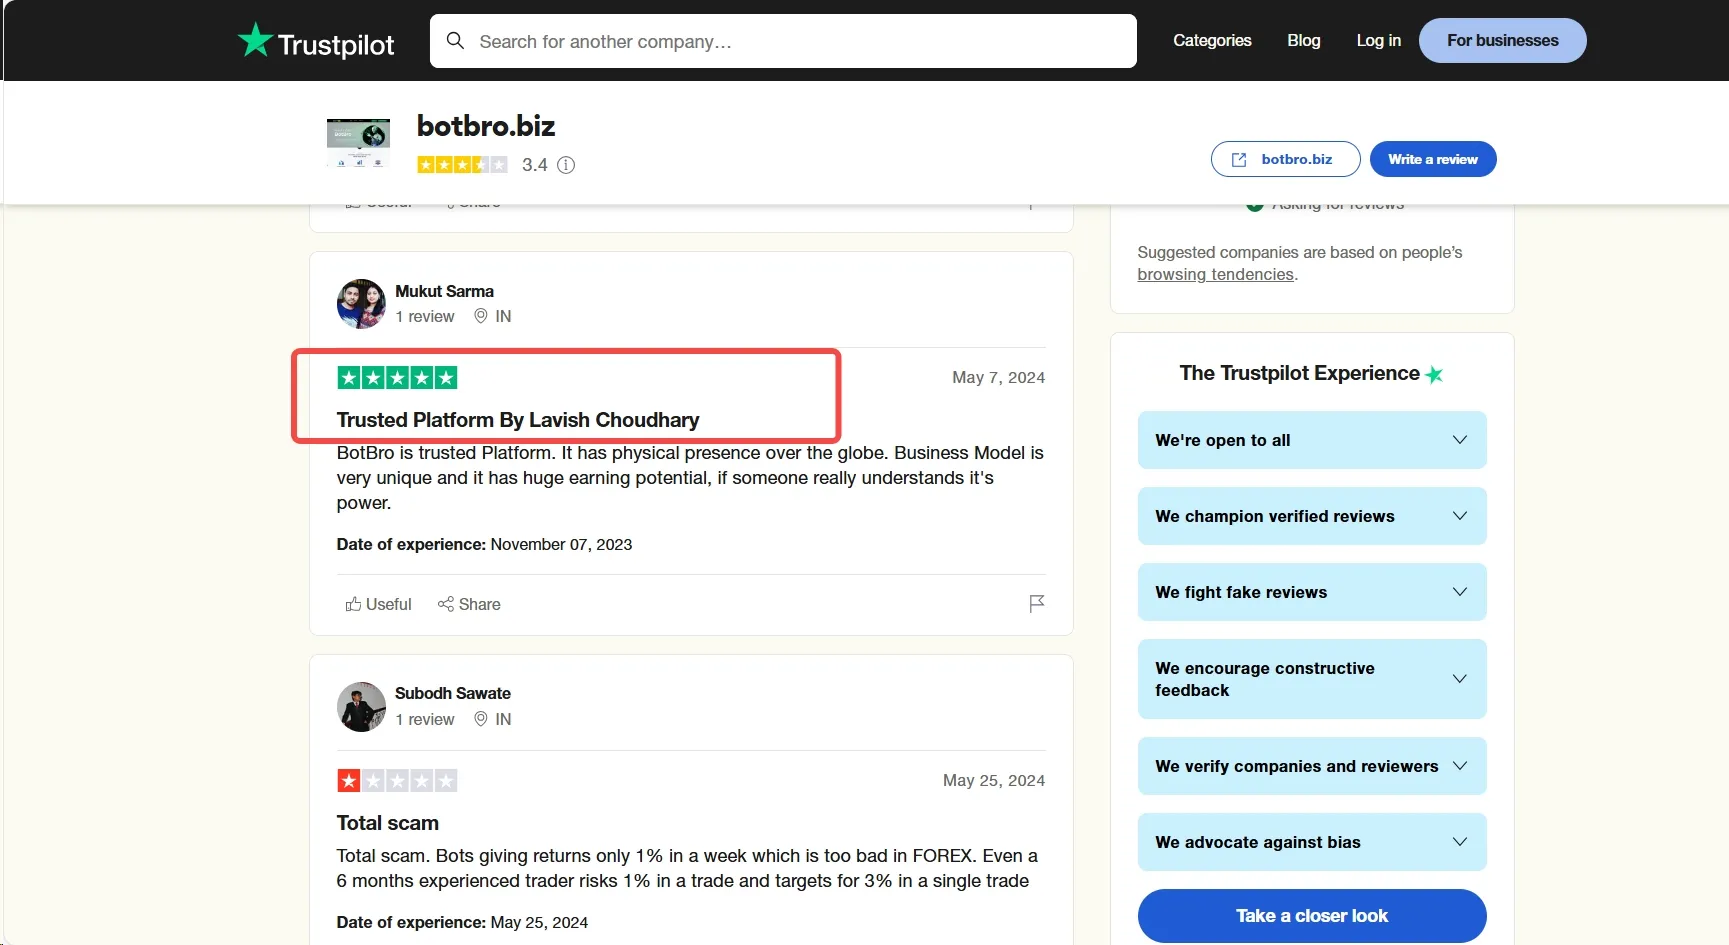Click the Take a closer look button
The image size is (1729, 945).
point(1312,916)
